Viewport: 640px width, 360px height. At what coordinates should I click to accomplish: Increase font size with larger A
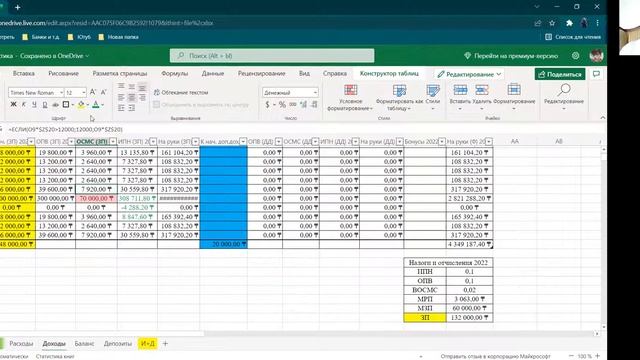tap(93, 92)
